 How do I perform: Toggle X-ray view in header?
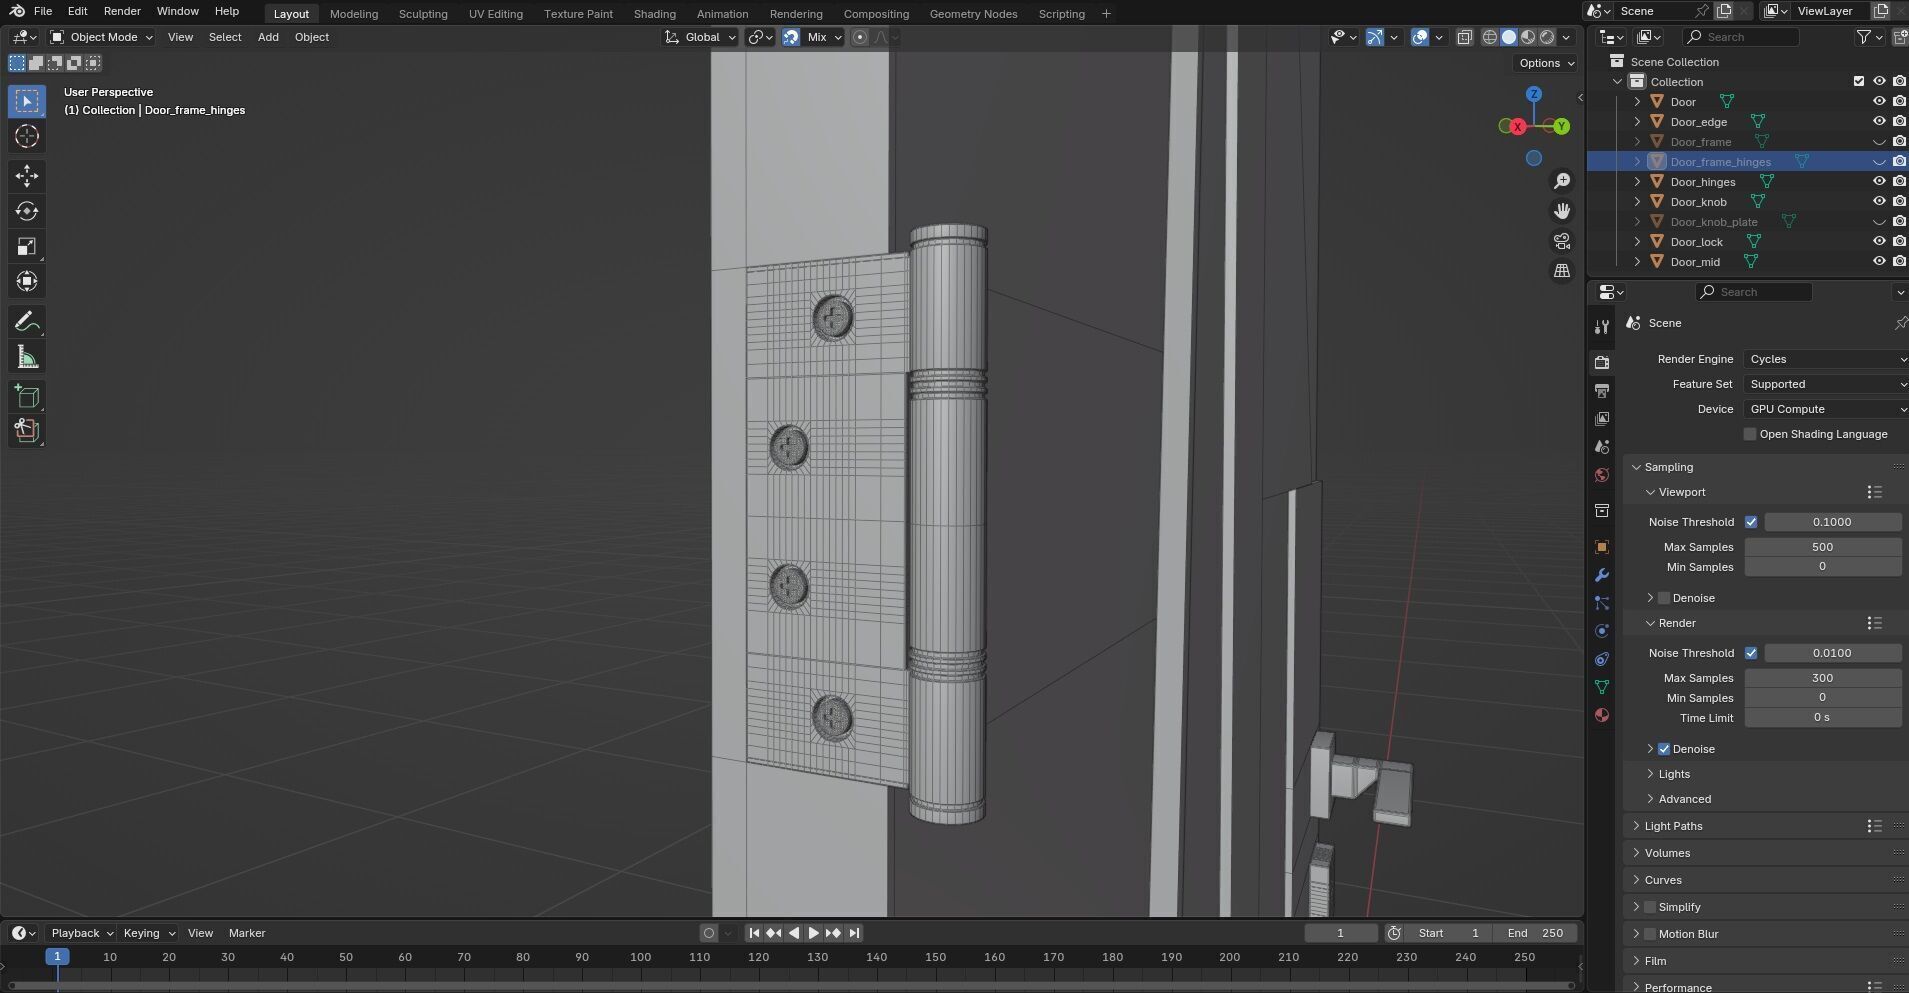click(x=1464, y=37)
